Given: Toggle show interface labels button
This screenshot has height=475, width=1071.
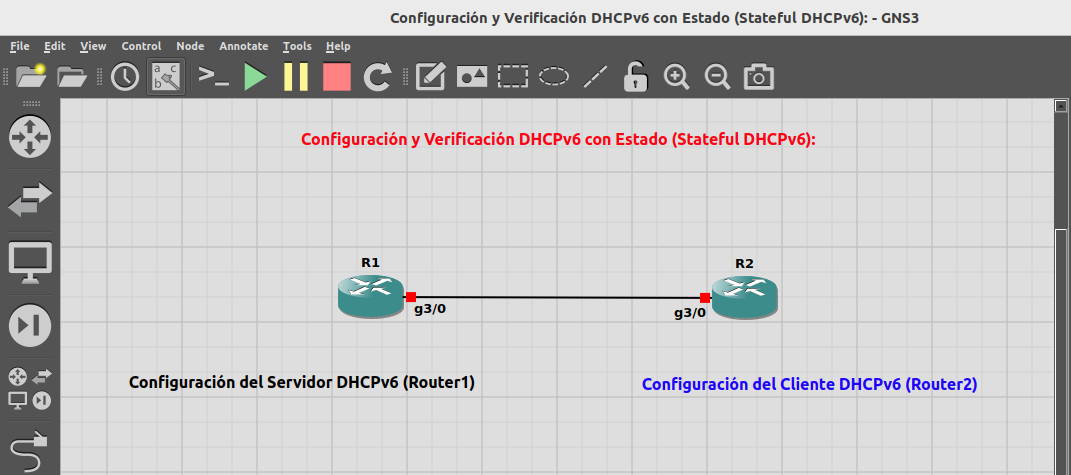Looking at the screenshot, I should point(167,76).
